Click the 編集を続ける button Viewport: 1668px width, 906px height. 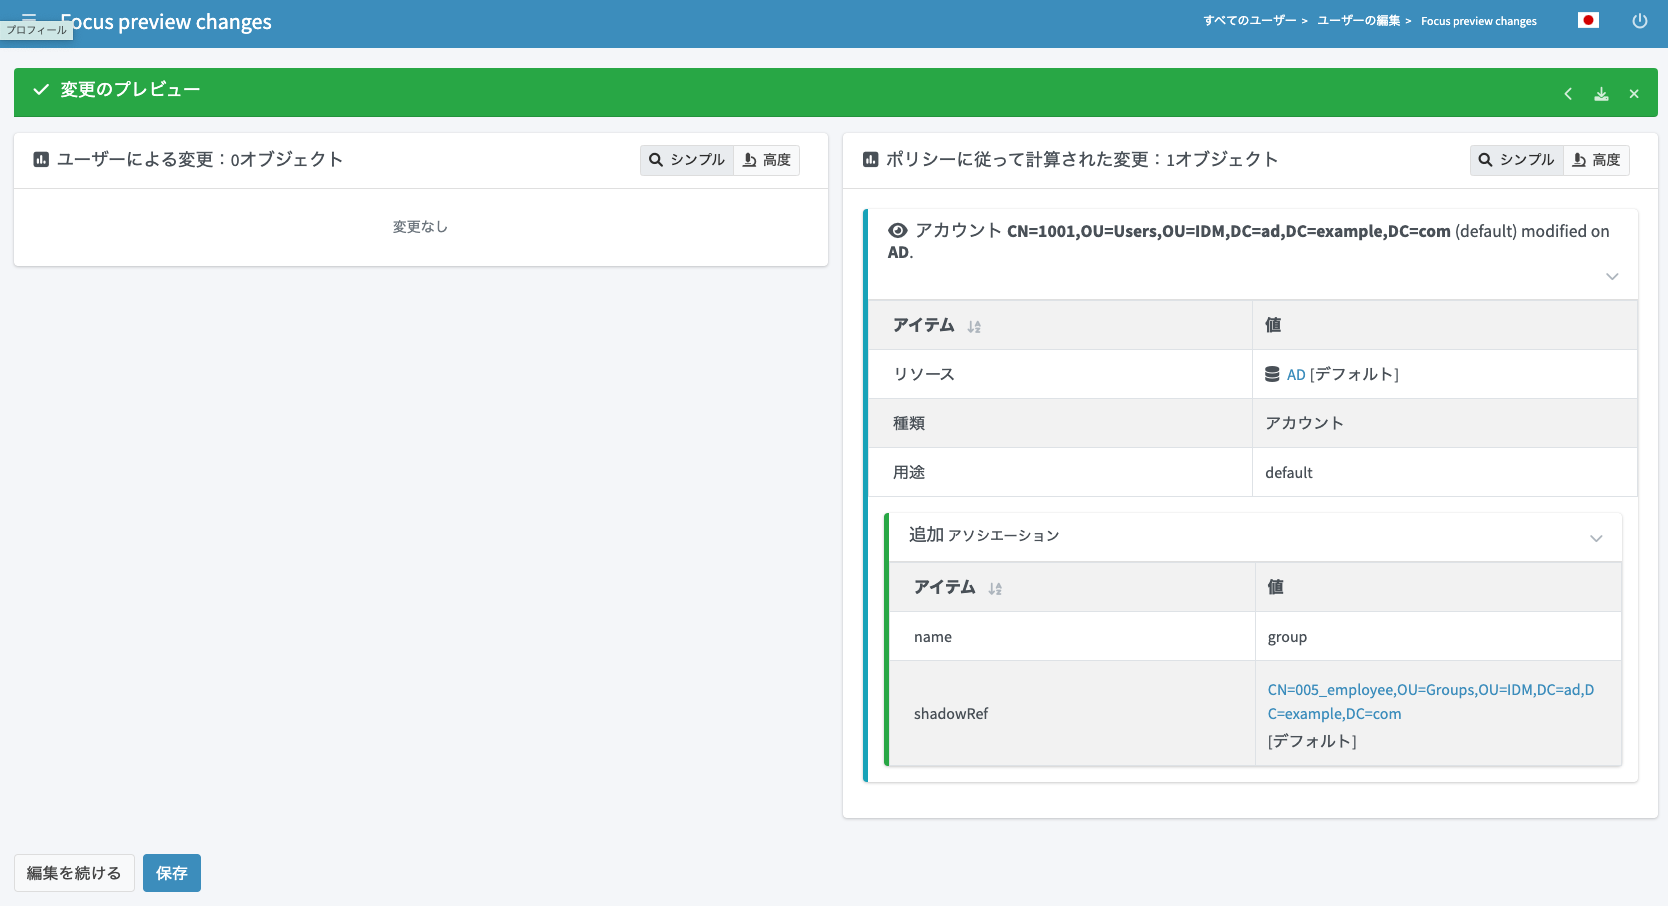[x=74, y=873]
